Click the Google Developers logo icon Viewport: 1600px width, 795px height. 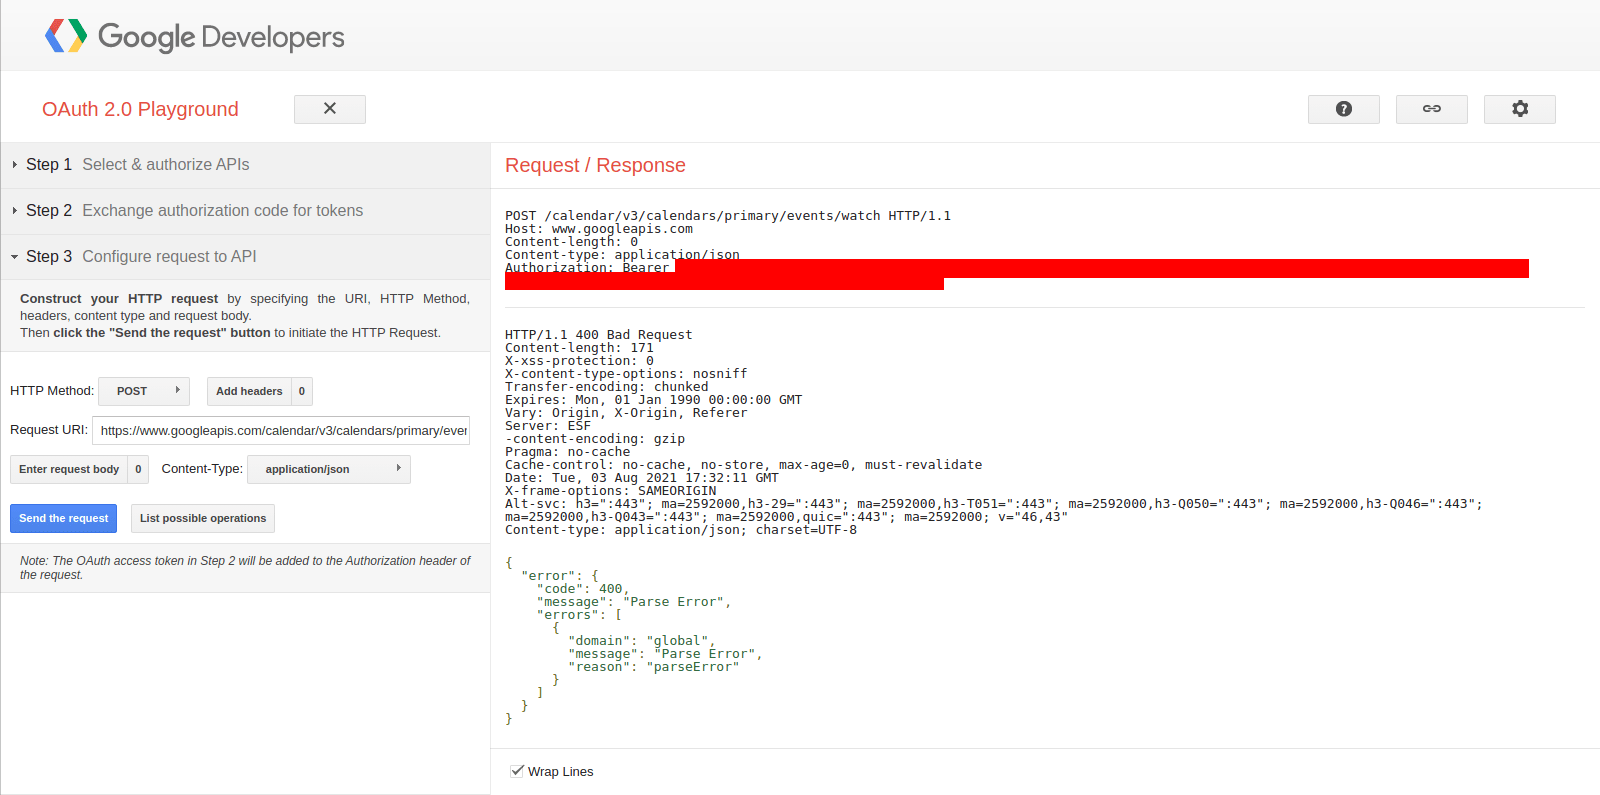66,36
